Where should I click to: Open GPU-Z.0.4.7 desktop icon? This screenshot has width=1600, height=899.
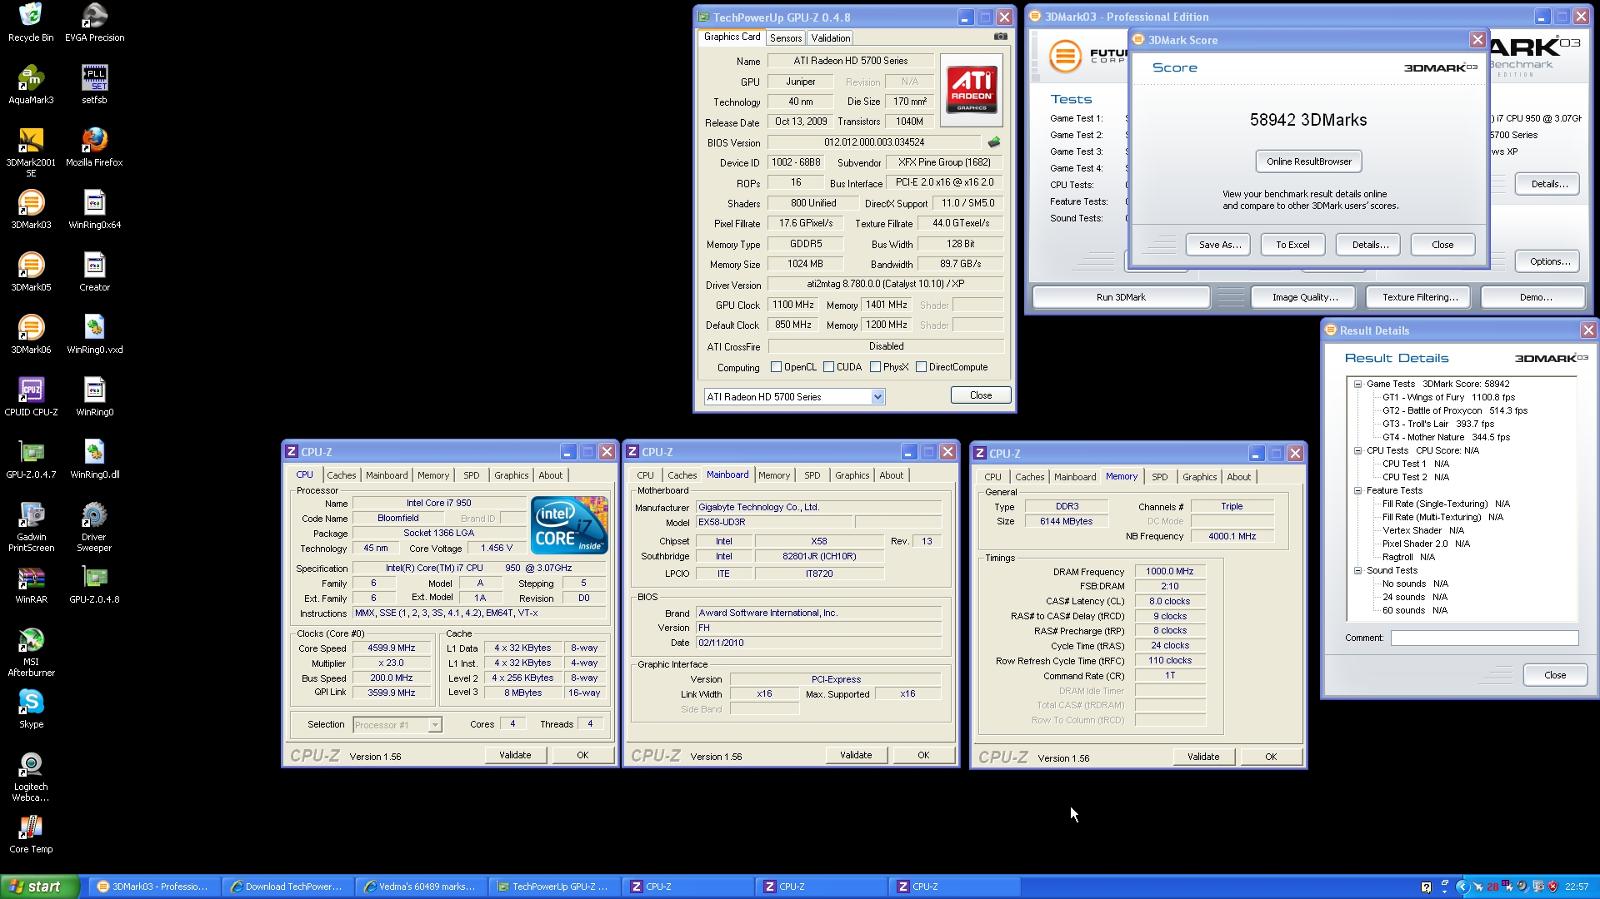click(31, 459)
